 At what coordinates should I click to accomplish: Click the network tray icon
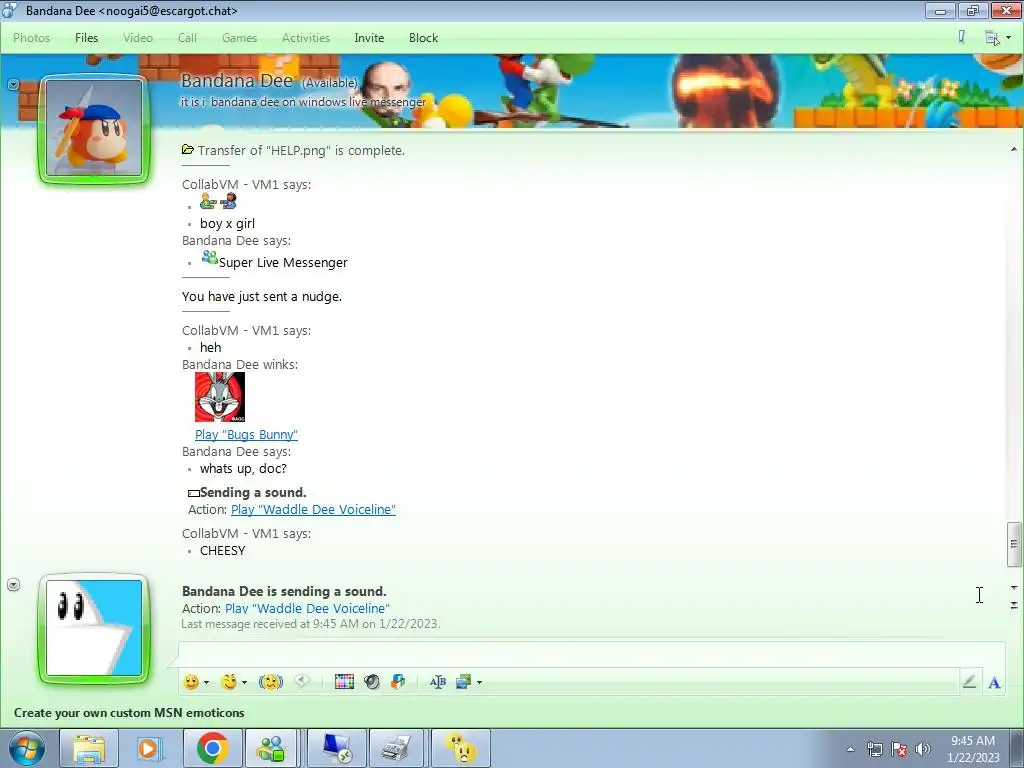tap(874, 749)
